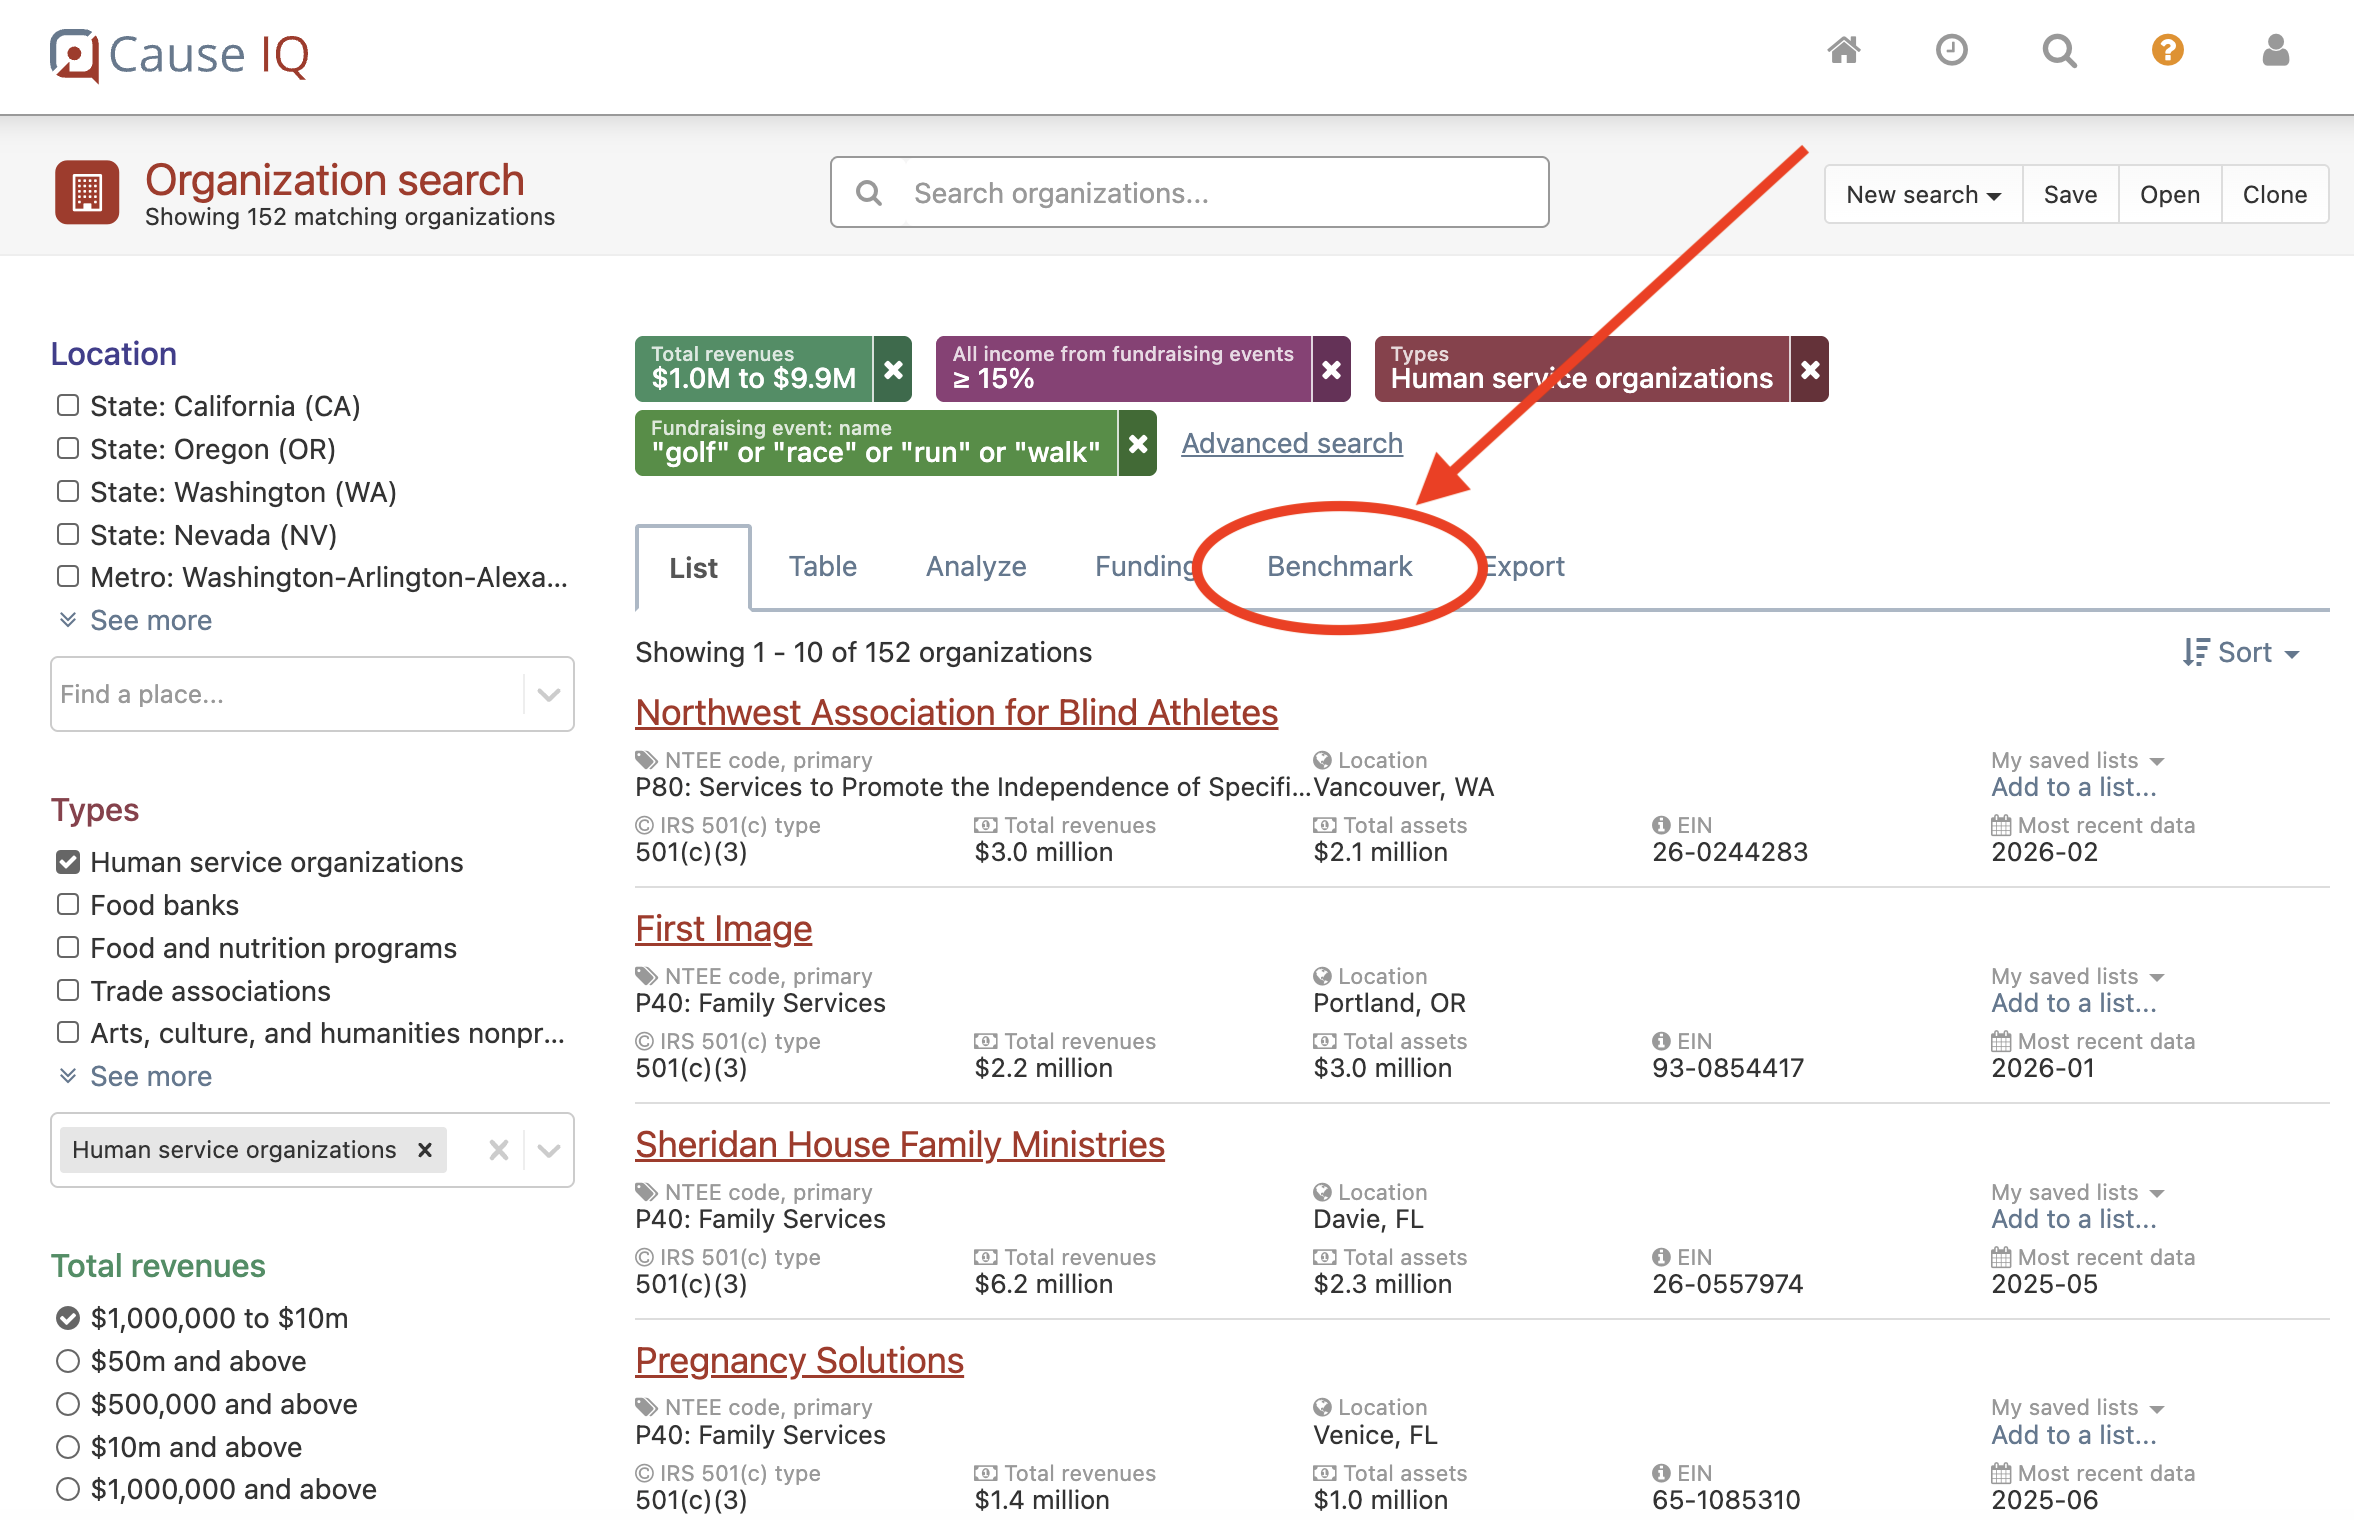
Task: Open the New search dropdown
Action: (1923, 194)
